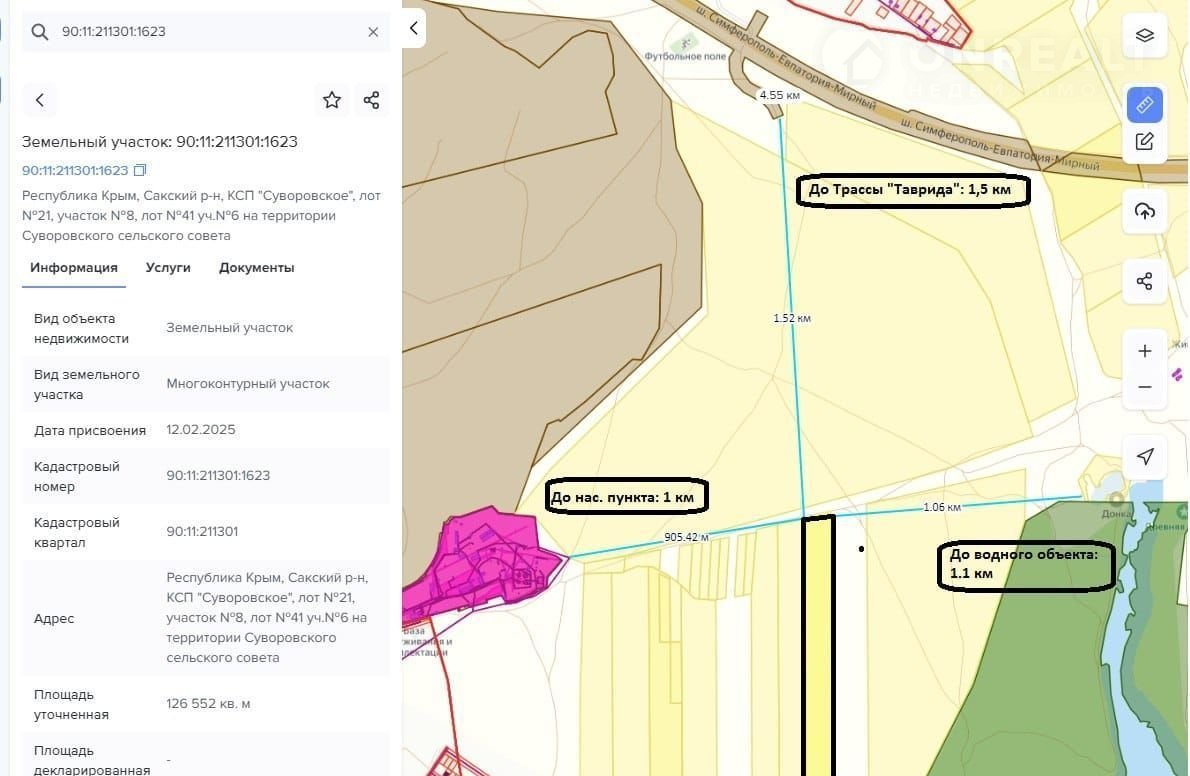Switch to the Услуги tab
This screenshot has height=776, width=1190.
click(168, 268)
